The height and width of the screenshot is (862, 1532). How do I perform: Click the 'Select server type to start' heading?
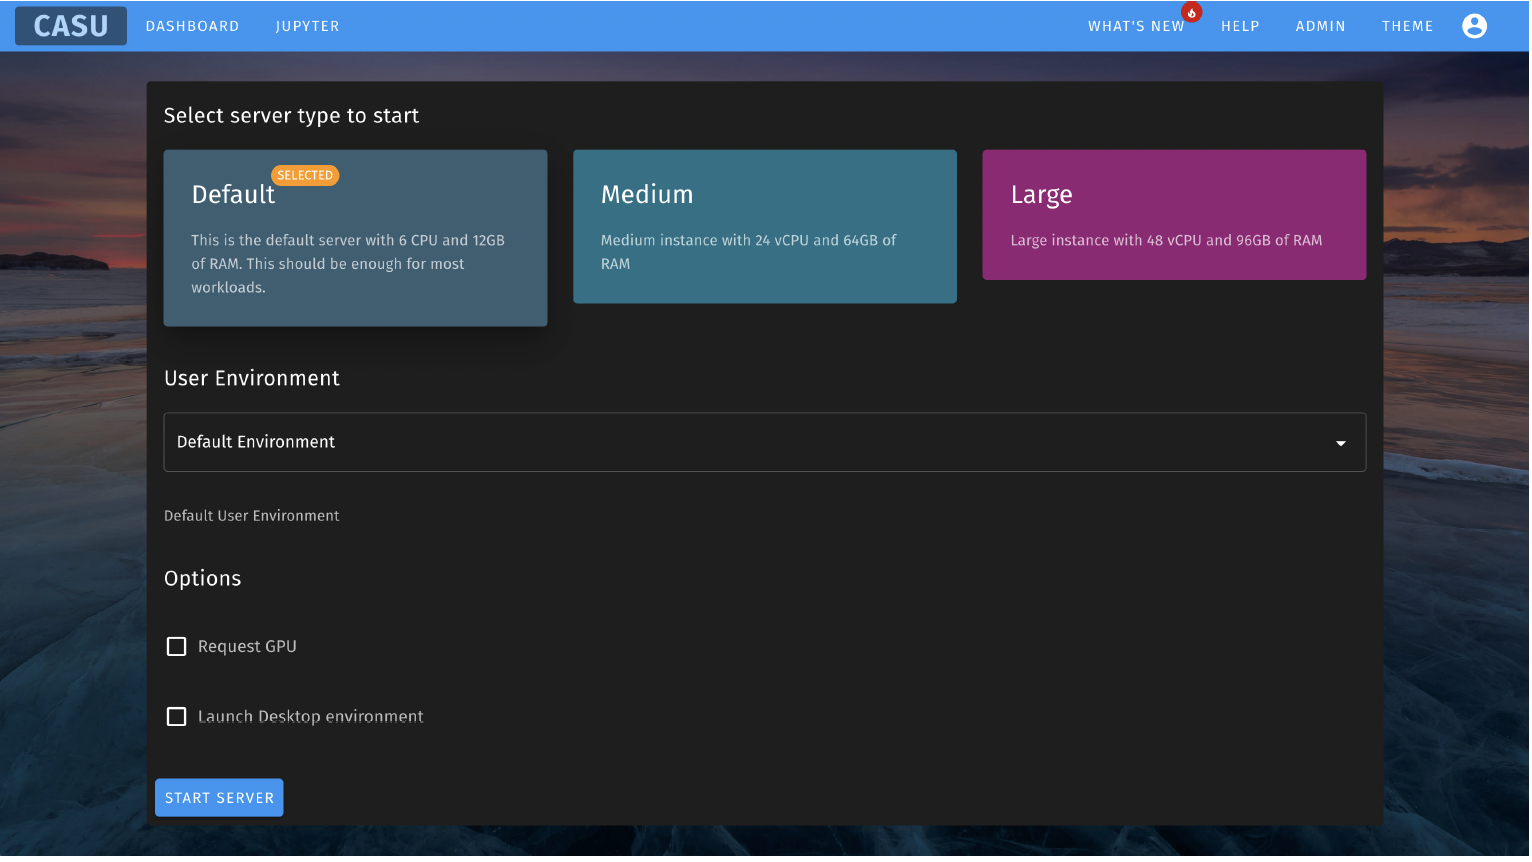[292, 116]
